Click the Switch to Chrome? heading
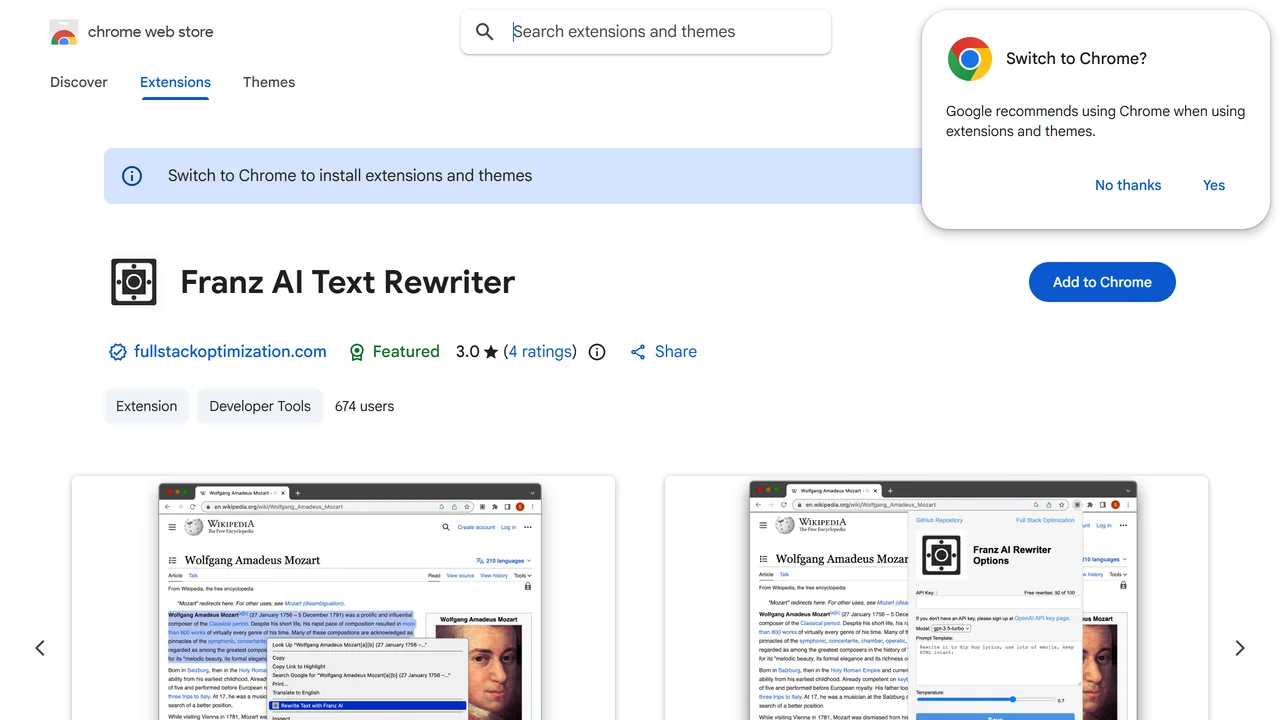The image size is (1280, 720). [1076, 59]
